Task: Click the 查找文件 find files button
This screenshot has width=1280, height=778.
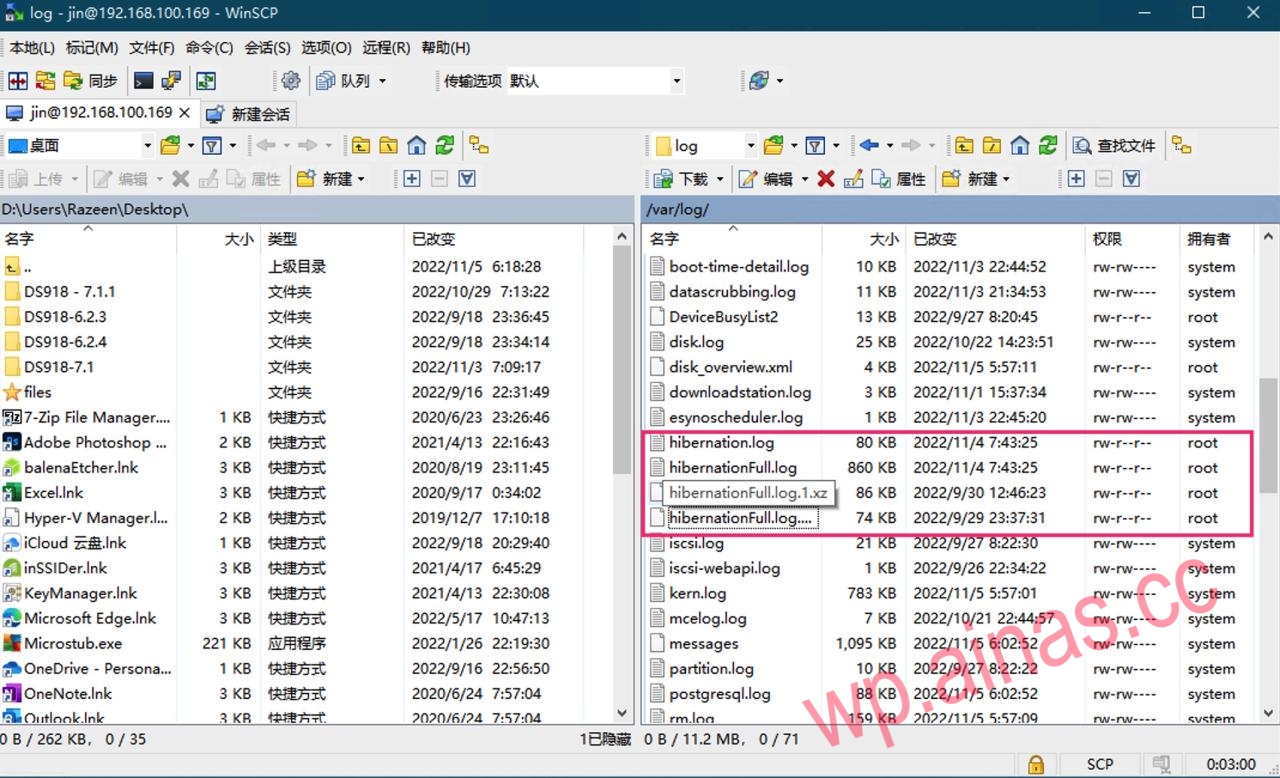Action: pos(1114,146)
